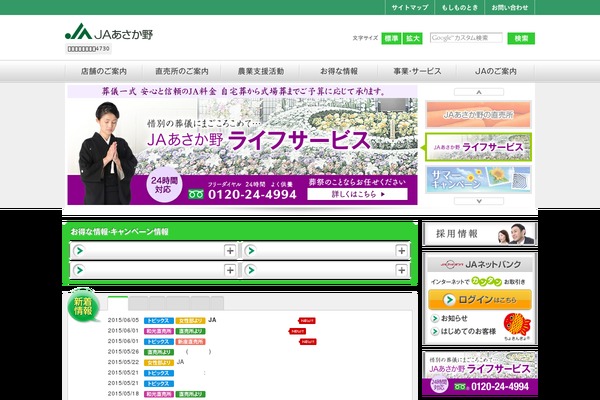Click the arrow icon beside お知らせ
The image size is (600, 400).
(x=435, y=318)
